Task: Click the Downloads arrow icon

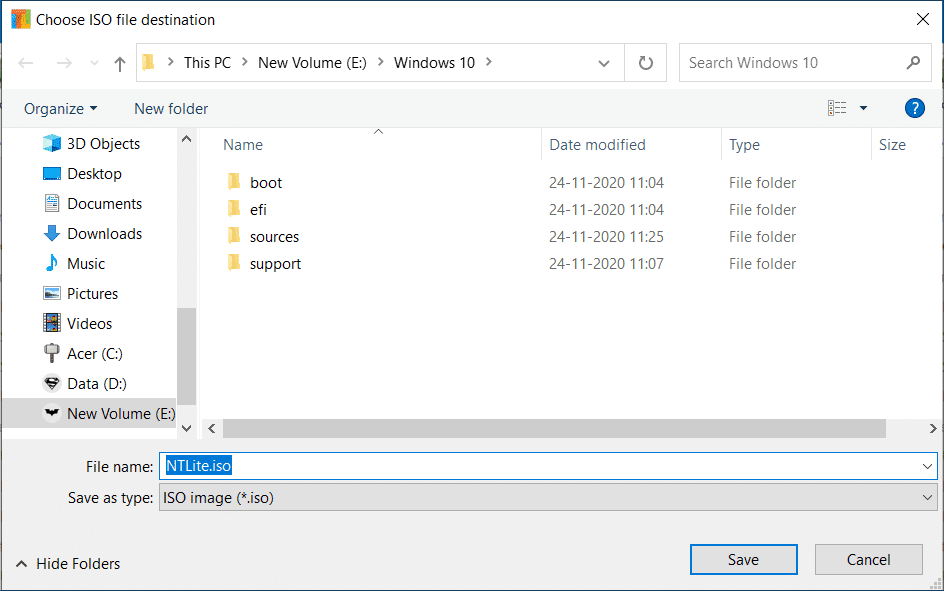Action: pyautogui.click(x=52, y=234)
